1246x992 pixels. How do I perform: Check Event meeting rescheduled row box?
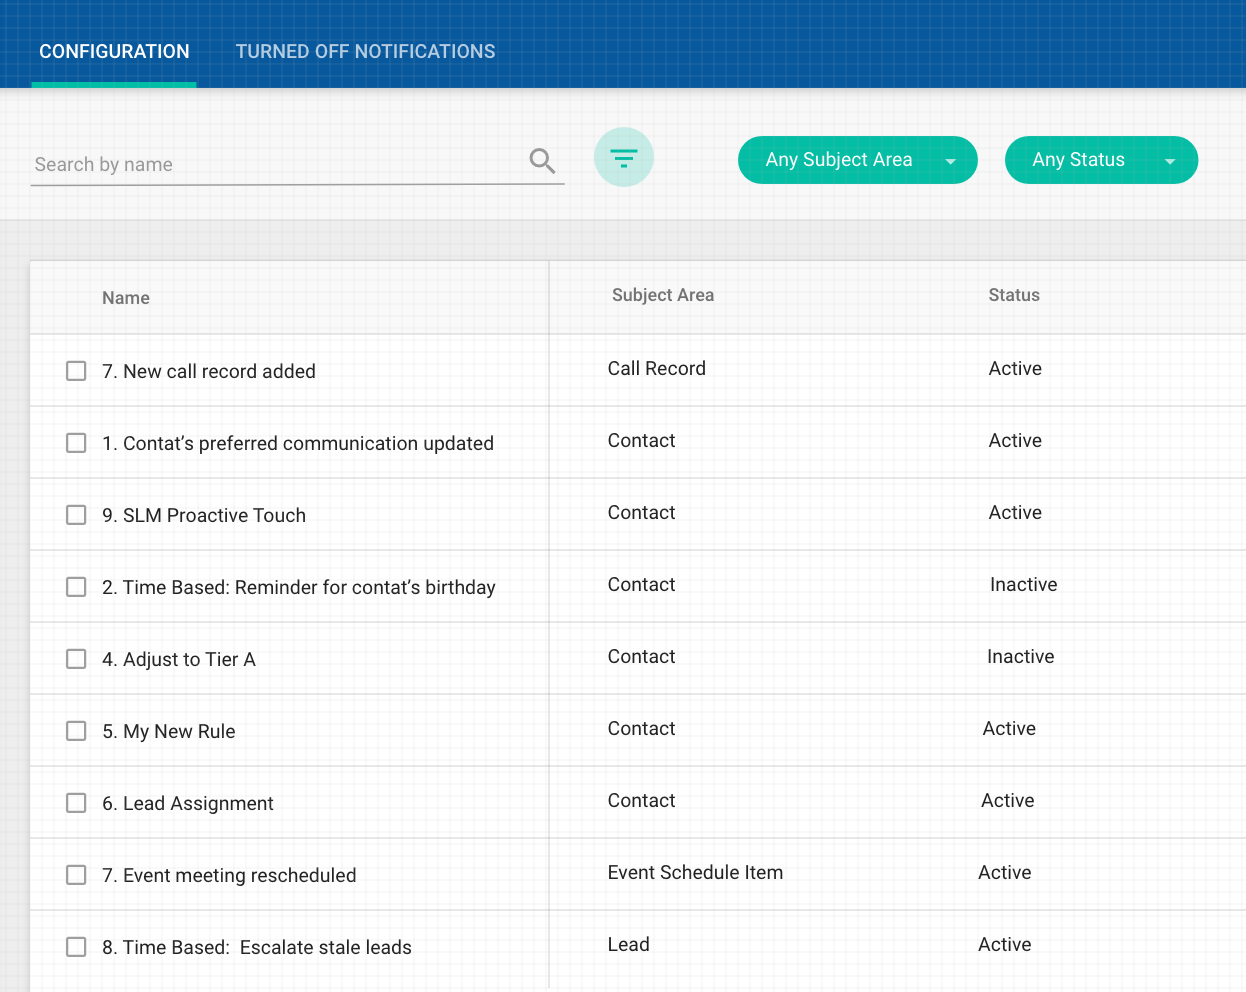[x=76, y=875]
